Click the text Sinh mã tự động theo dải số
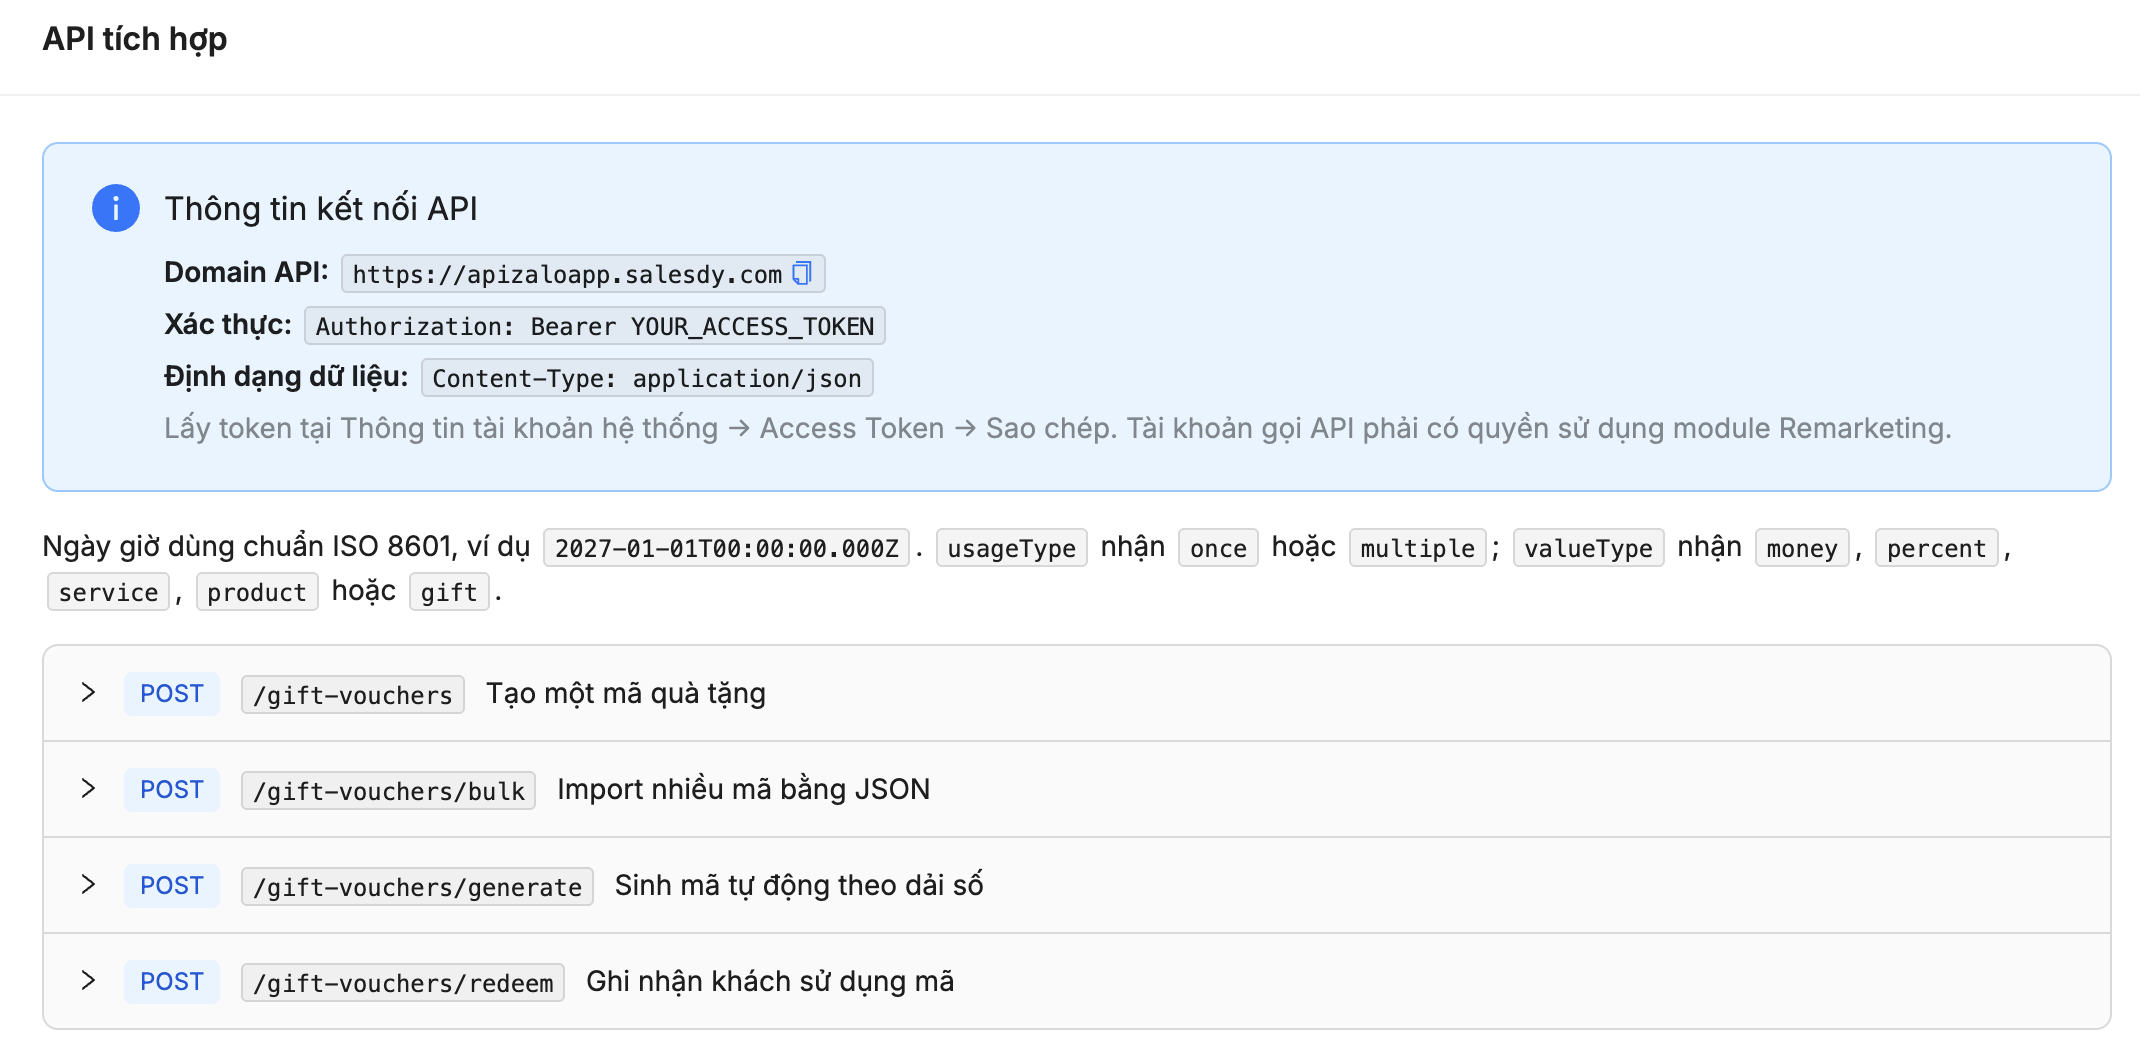 click(799, 885)
